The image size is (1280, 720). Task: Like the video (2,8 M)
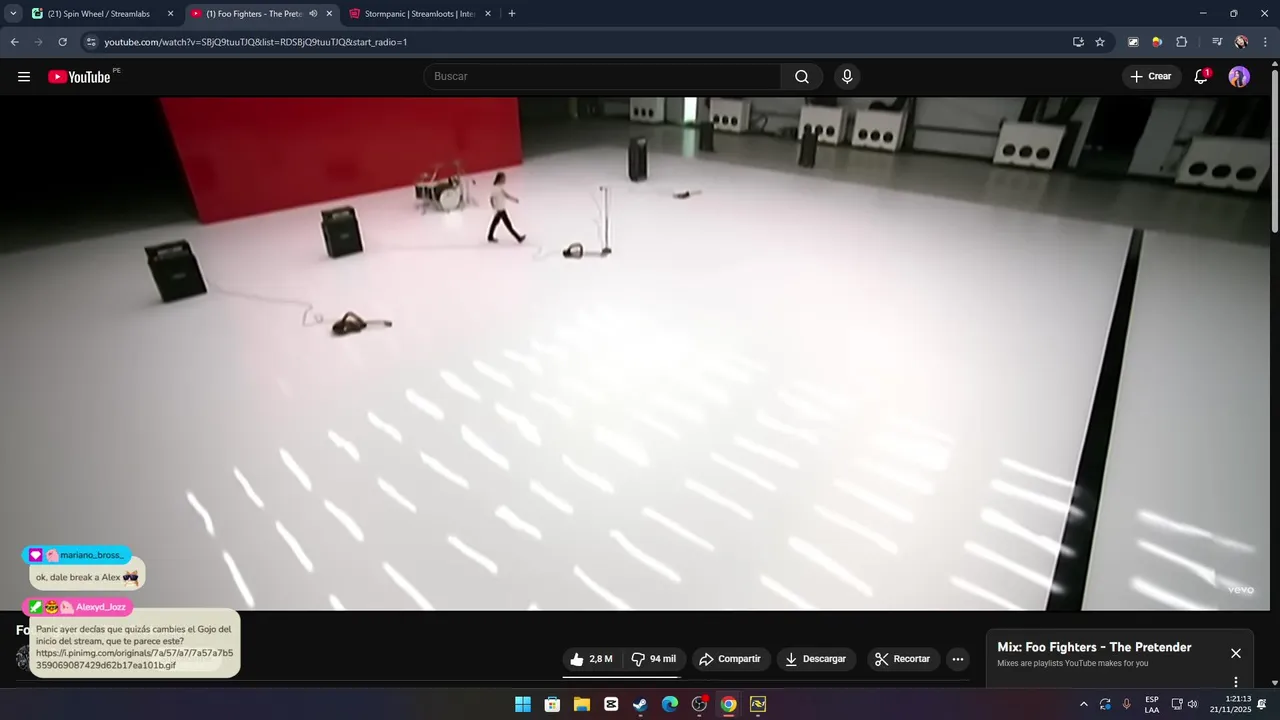tap(590, 659)
